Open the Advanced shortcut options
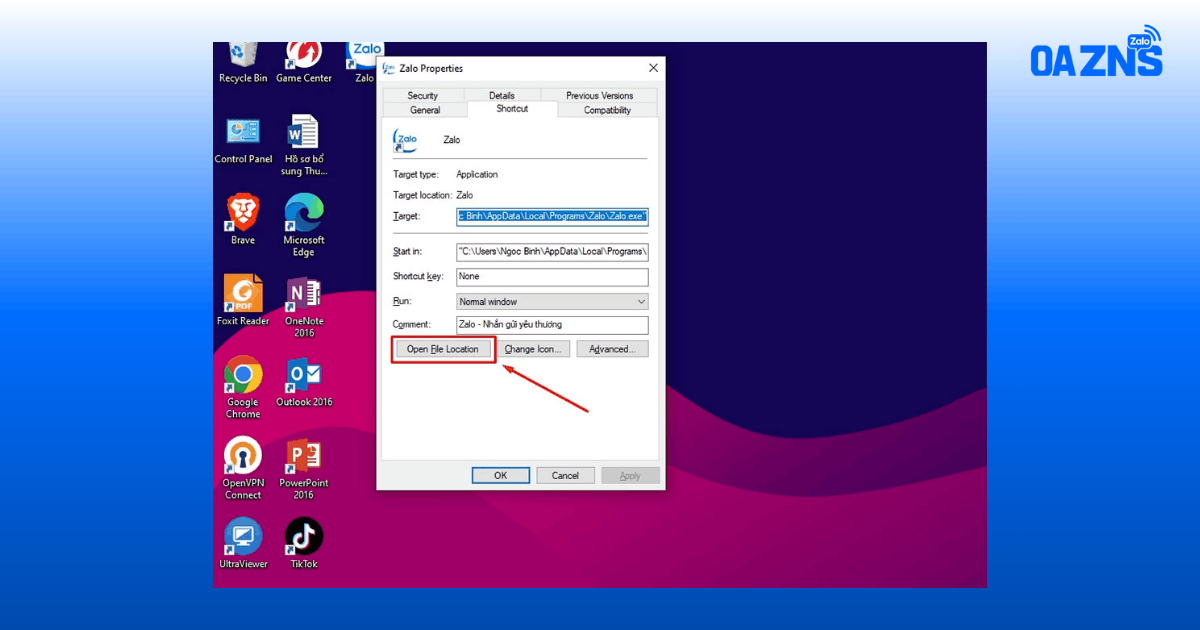This screenshot has width=1200, height=630. (612, 349)
